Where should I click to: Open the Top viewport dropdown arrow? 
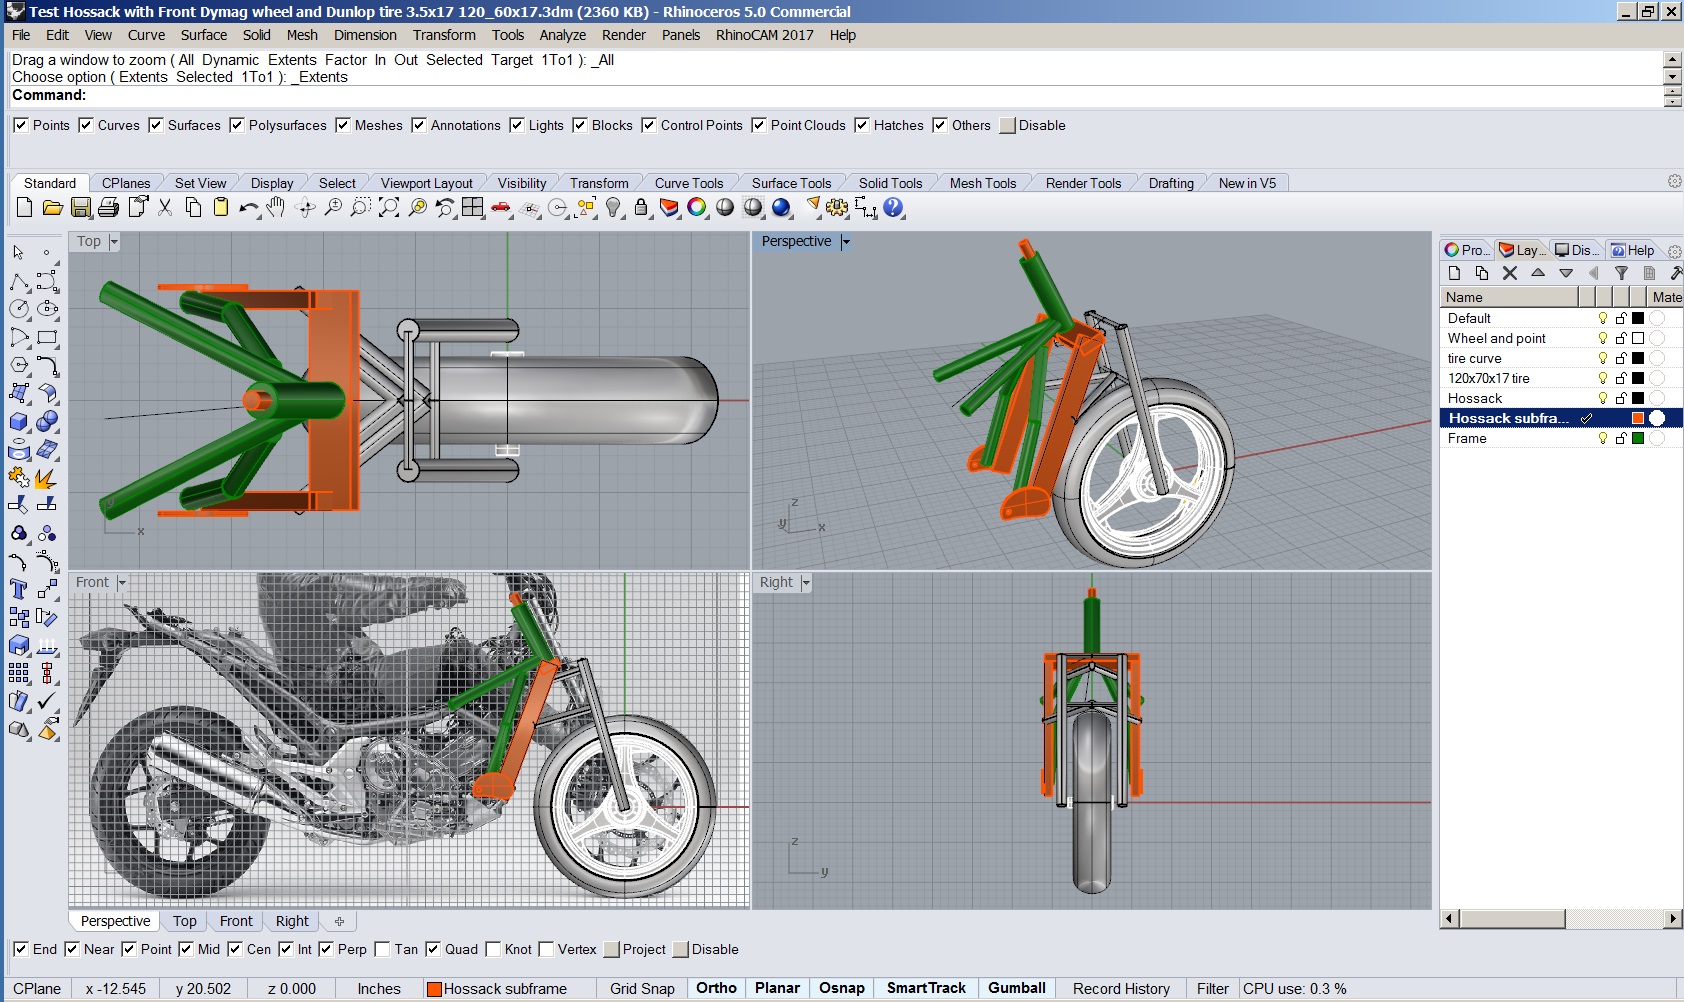[x=114, y=242]
